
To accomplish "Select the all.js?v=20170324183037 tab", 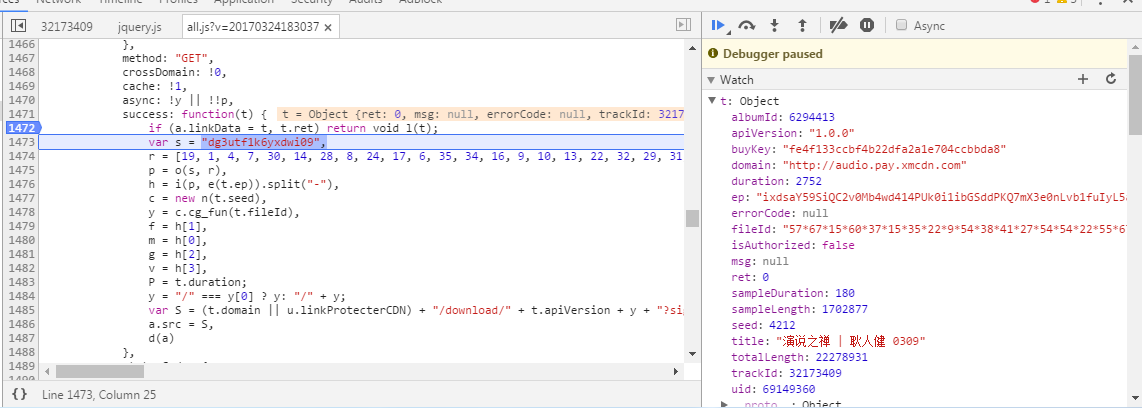I will pyautogui.click(x=253, y=27).
